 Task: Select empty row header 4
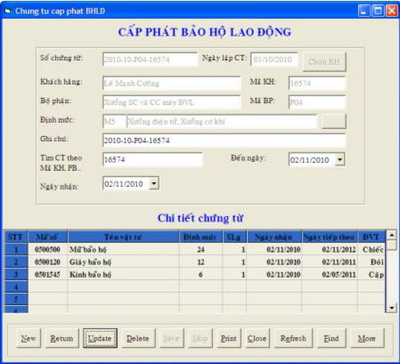[16, 287]
